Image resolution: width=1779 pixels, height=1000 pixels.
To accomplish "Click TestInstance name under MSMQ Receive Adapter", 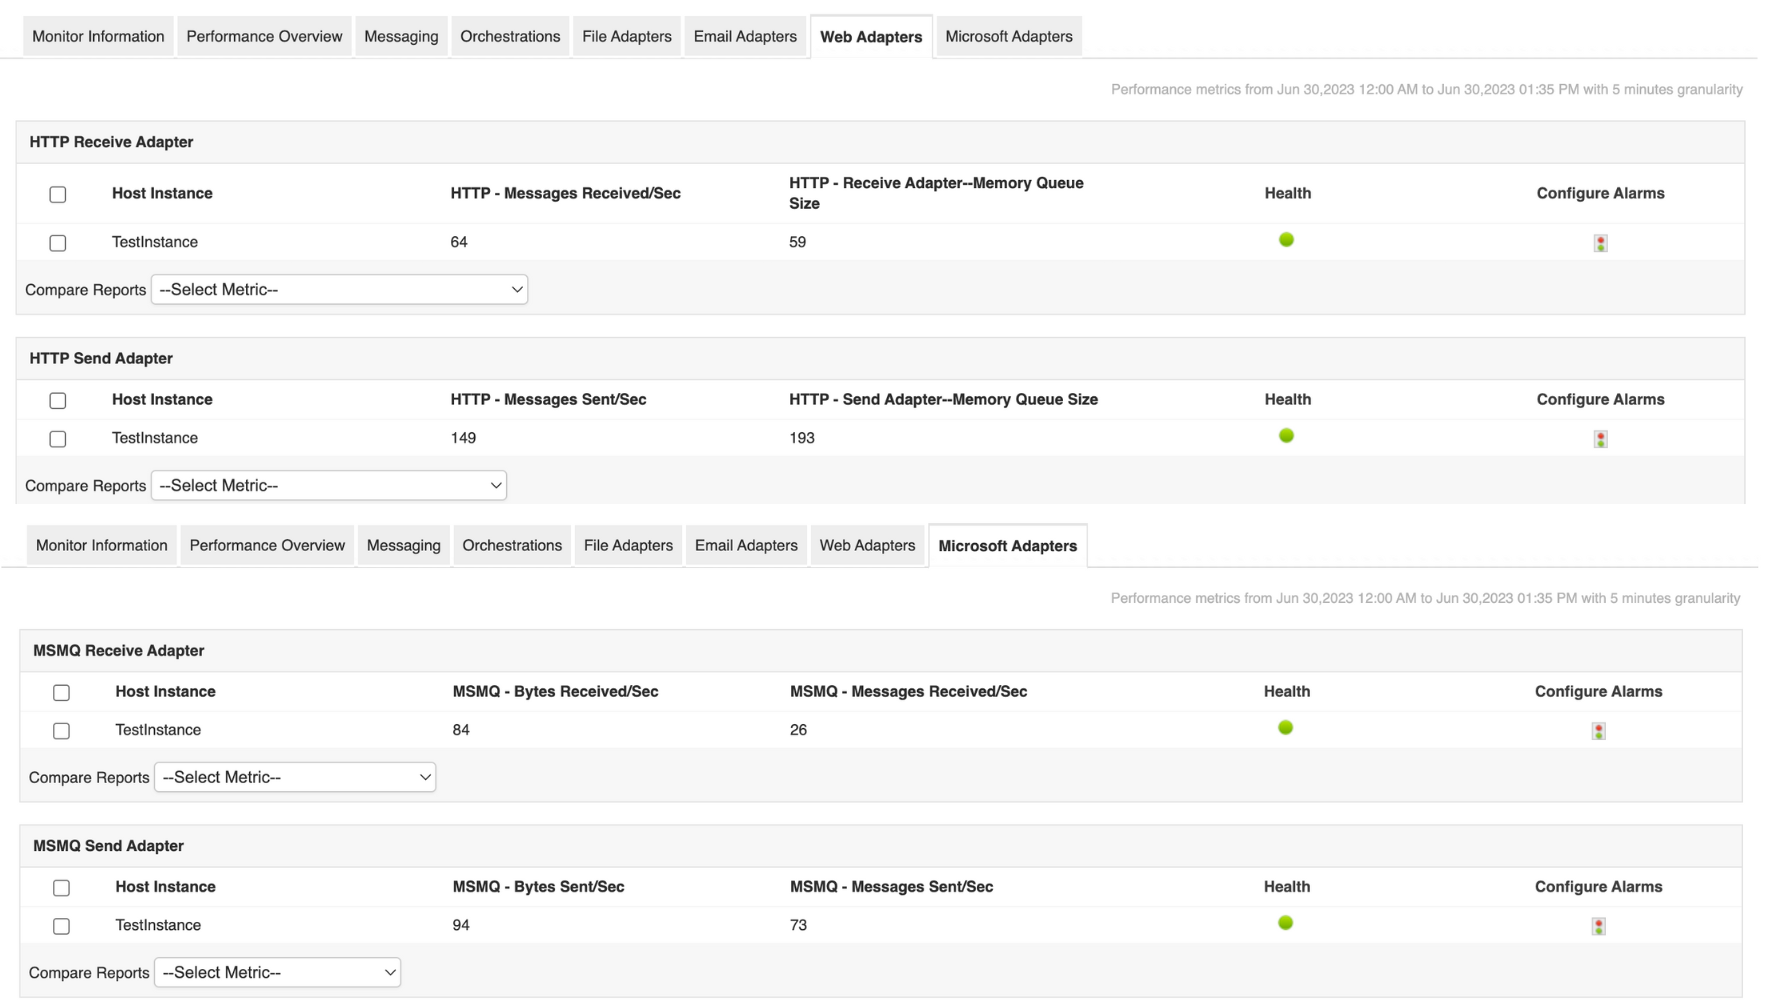I will [x=158, y=730].
